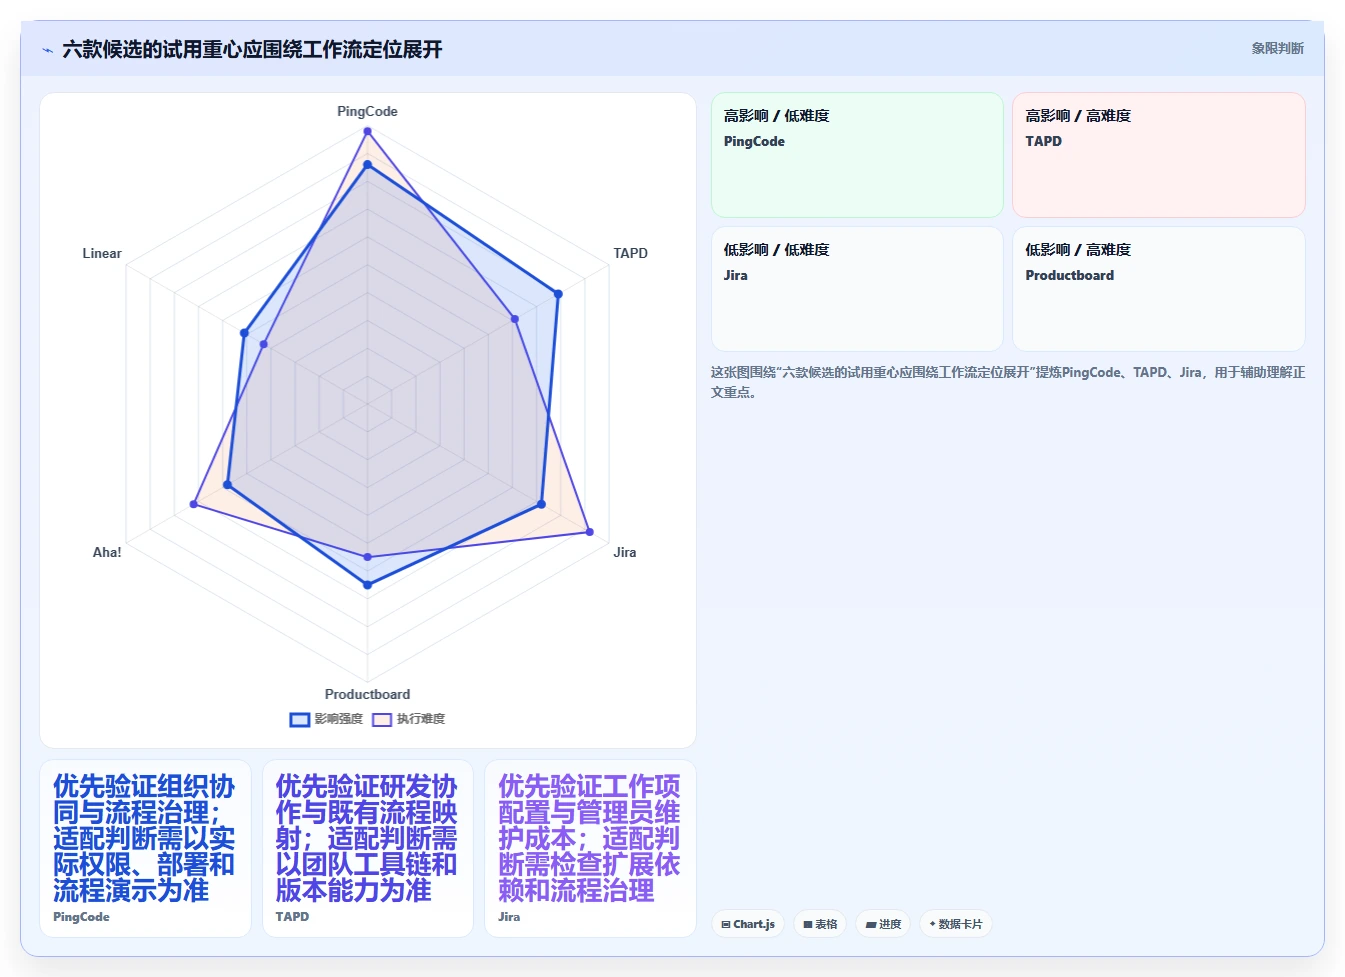Viewport: 1345px width, 977px height.
Task: Select the Jira summary card below the chart
Action: pyautogui.click(x=590, y=848)
